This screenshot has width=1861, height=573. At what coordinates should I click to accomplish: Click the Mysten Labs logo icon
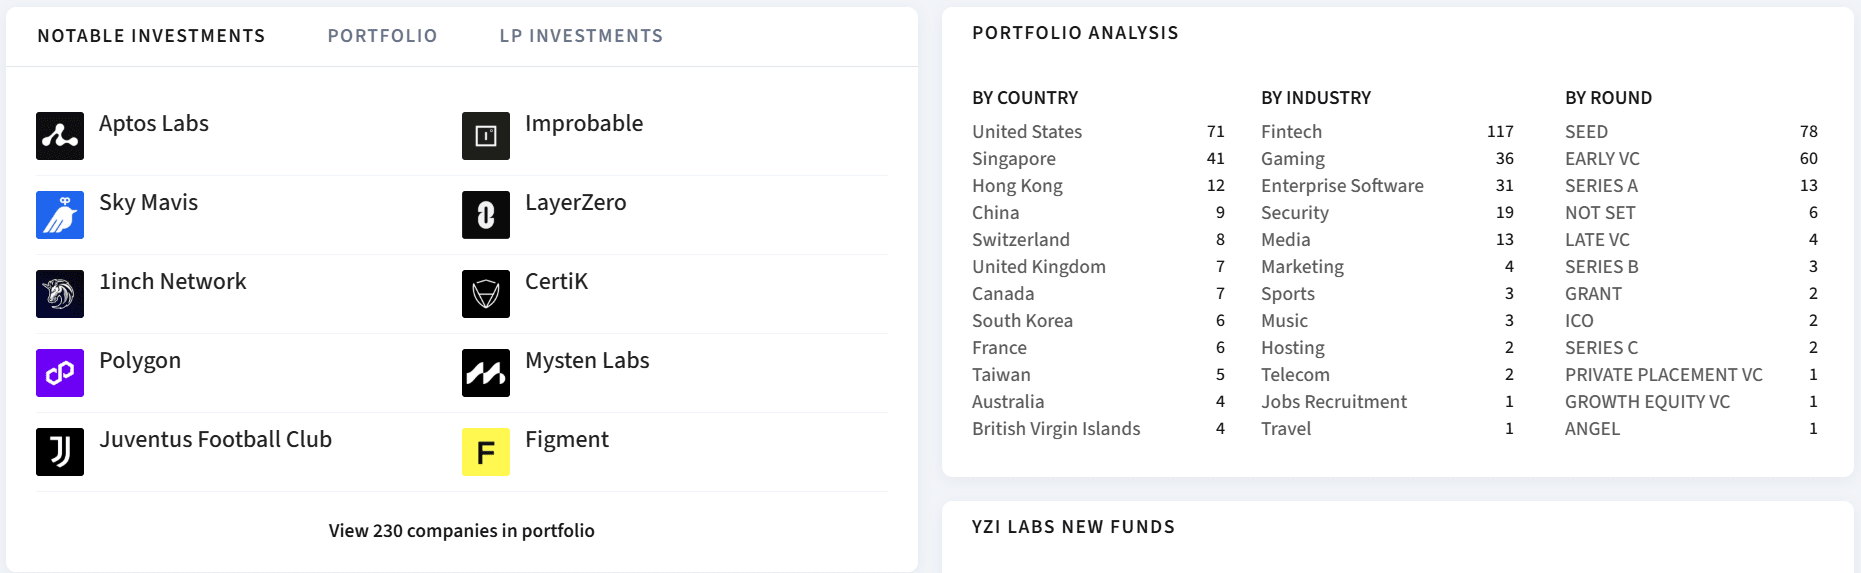click(486, 373)
